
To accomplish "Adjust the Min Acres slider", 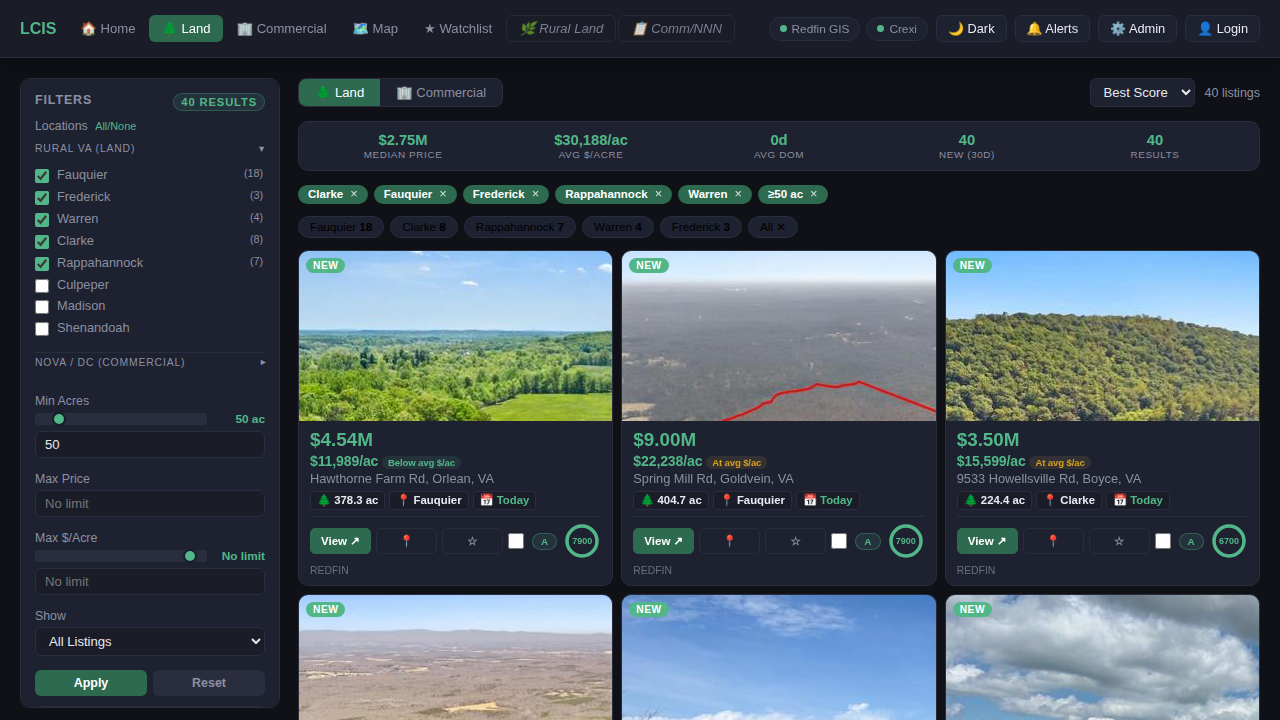I will [x=121, y=419].
